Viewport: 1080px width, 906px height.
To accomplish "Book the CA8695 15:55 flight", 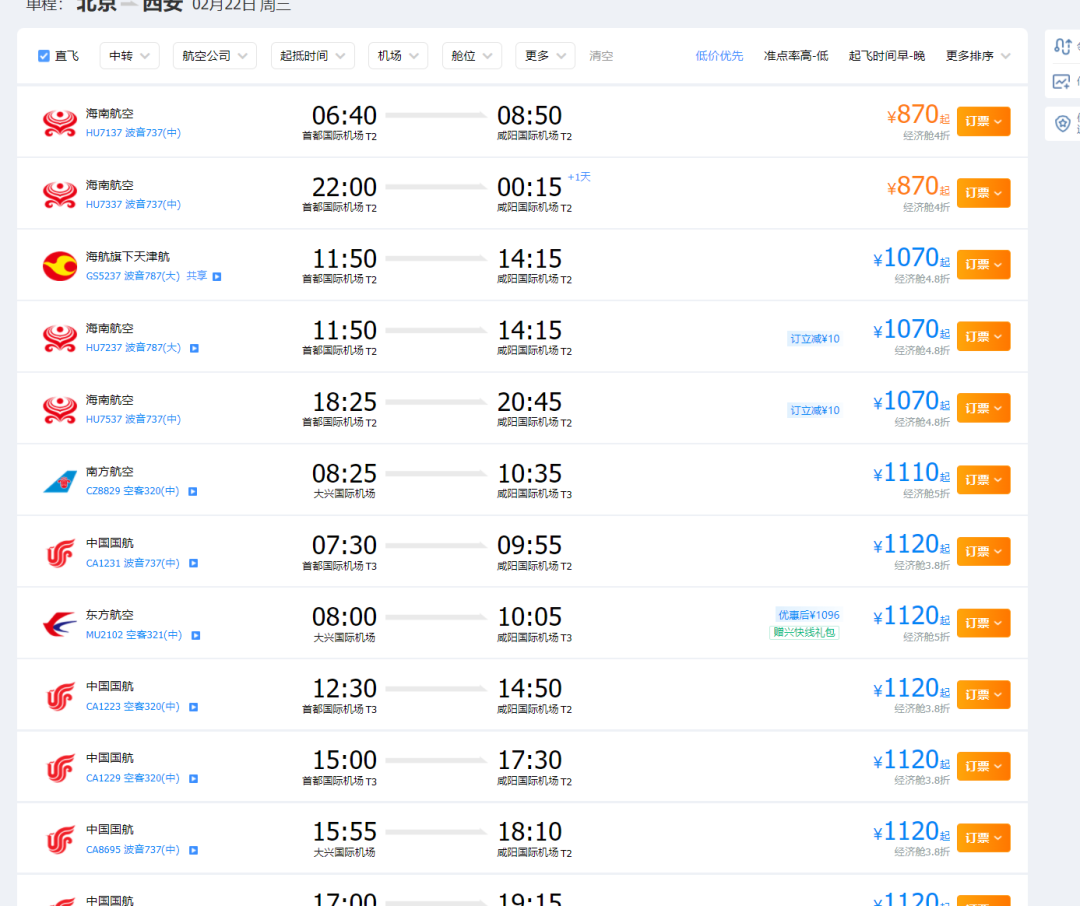I will pyautogui.click(x=984, y=838).
